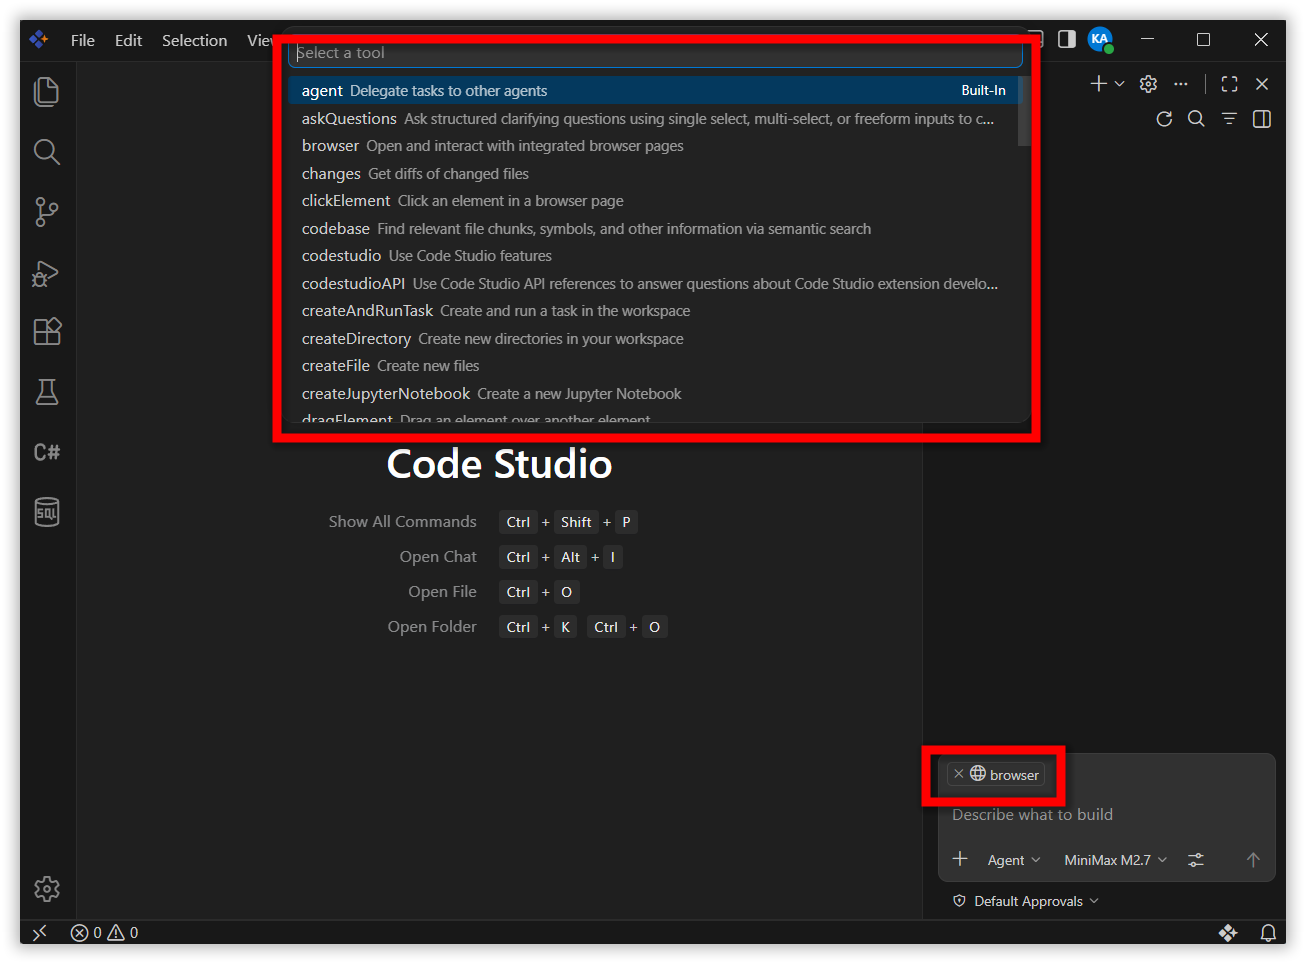Open the Manage gear at the activity bar bottom

click(47, 889)
